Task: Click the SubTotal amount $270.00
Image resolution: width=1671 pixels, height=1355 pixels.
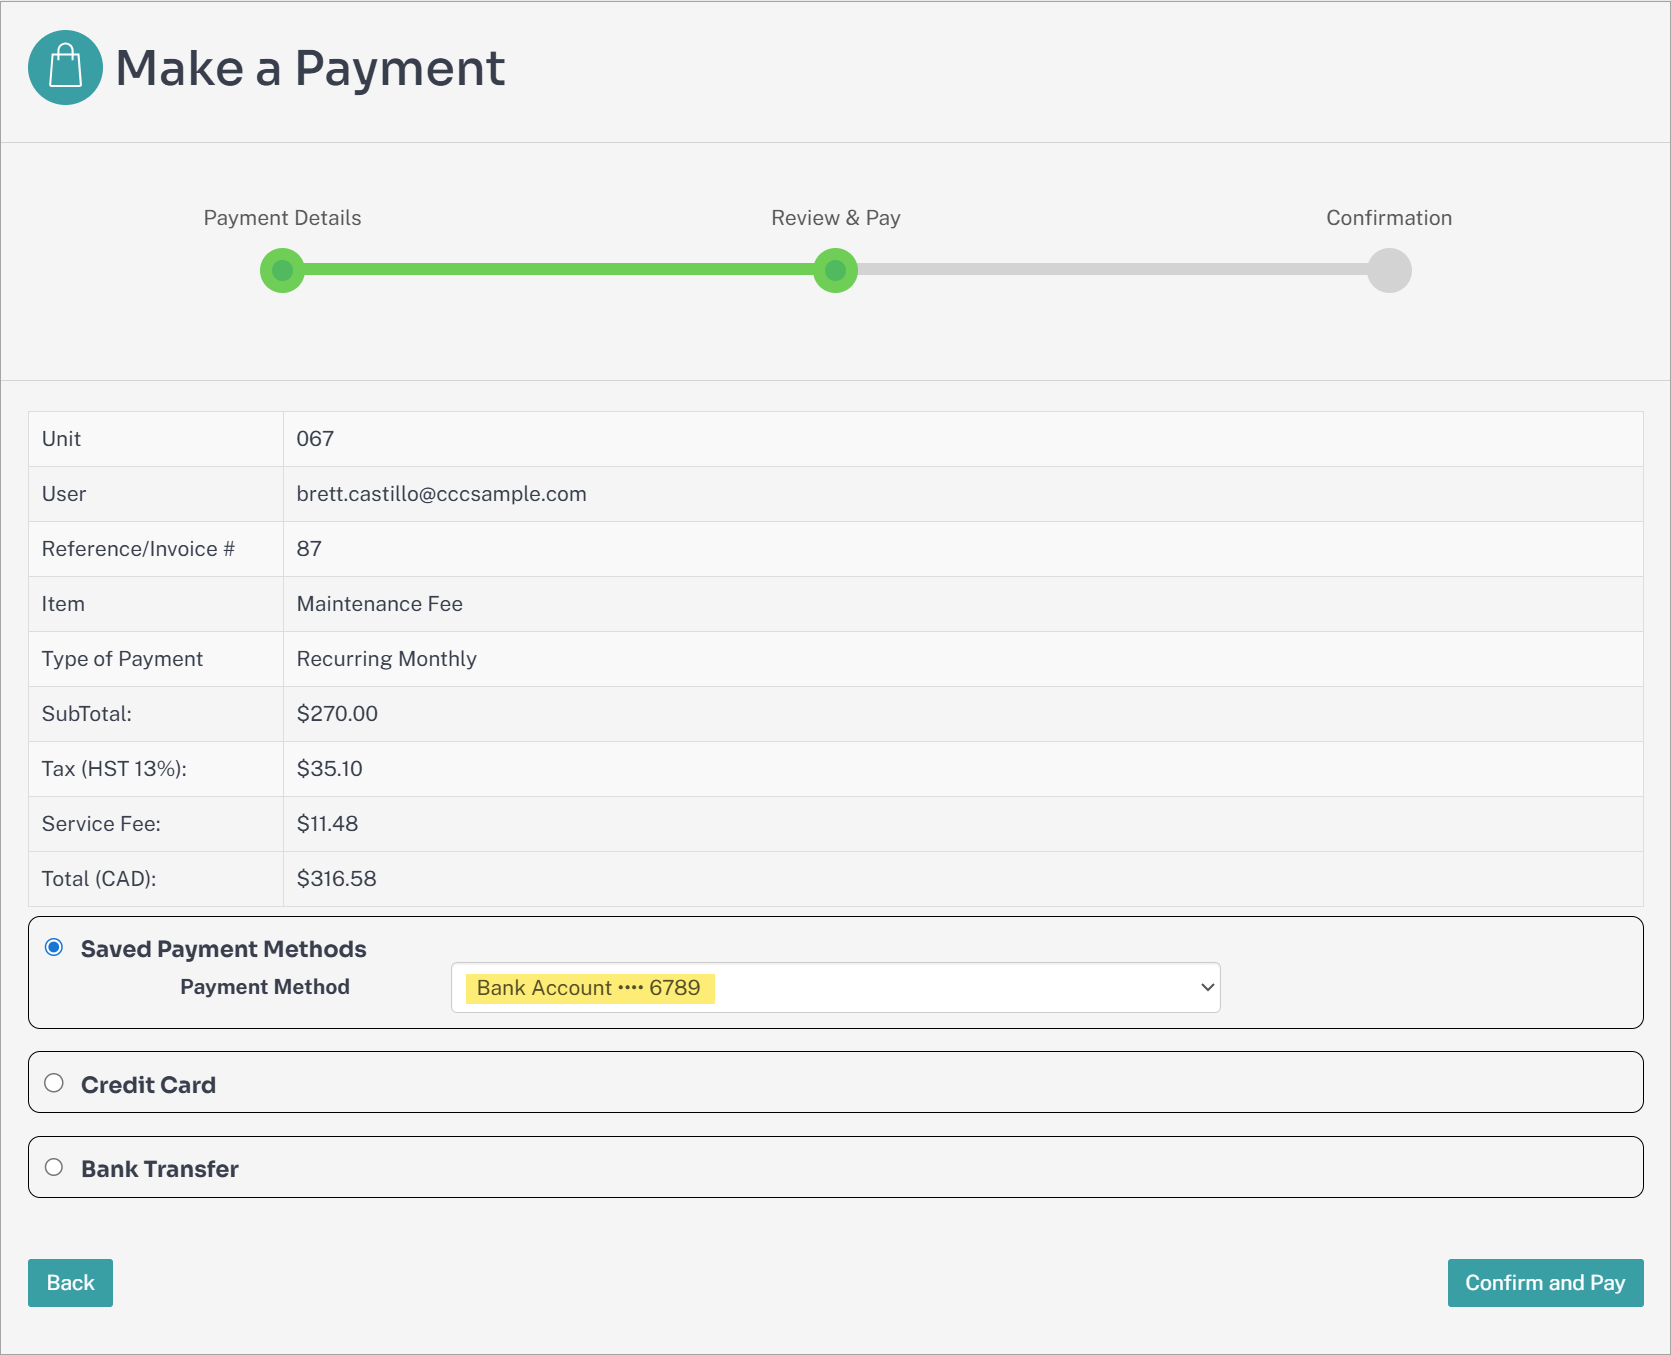Action: [x=337, y=714]
